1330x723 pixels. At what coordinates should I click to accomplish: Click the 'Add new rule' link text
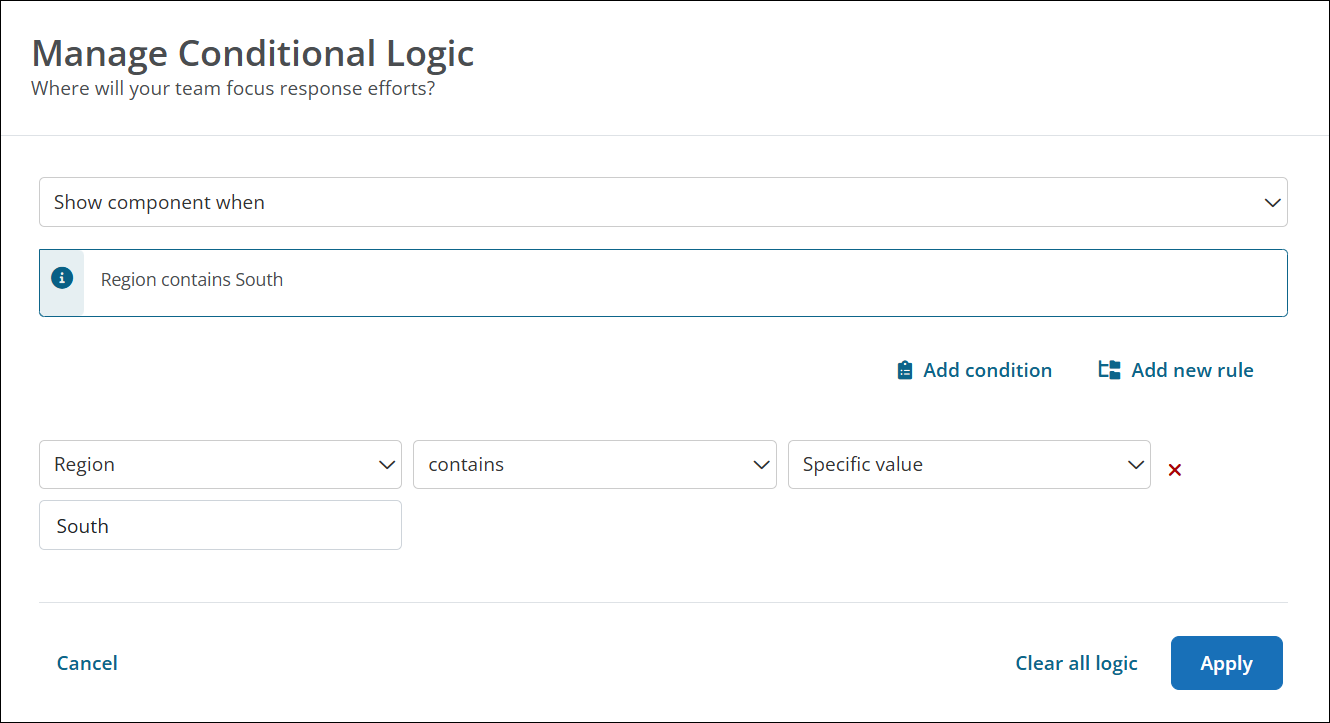point(1192,370)
